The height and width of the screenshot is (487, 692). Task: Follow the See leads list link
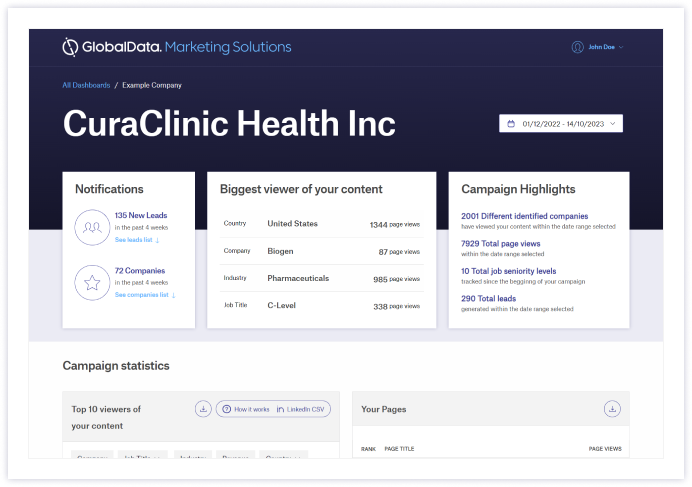[137, 240]
